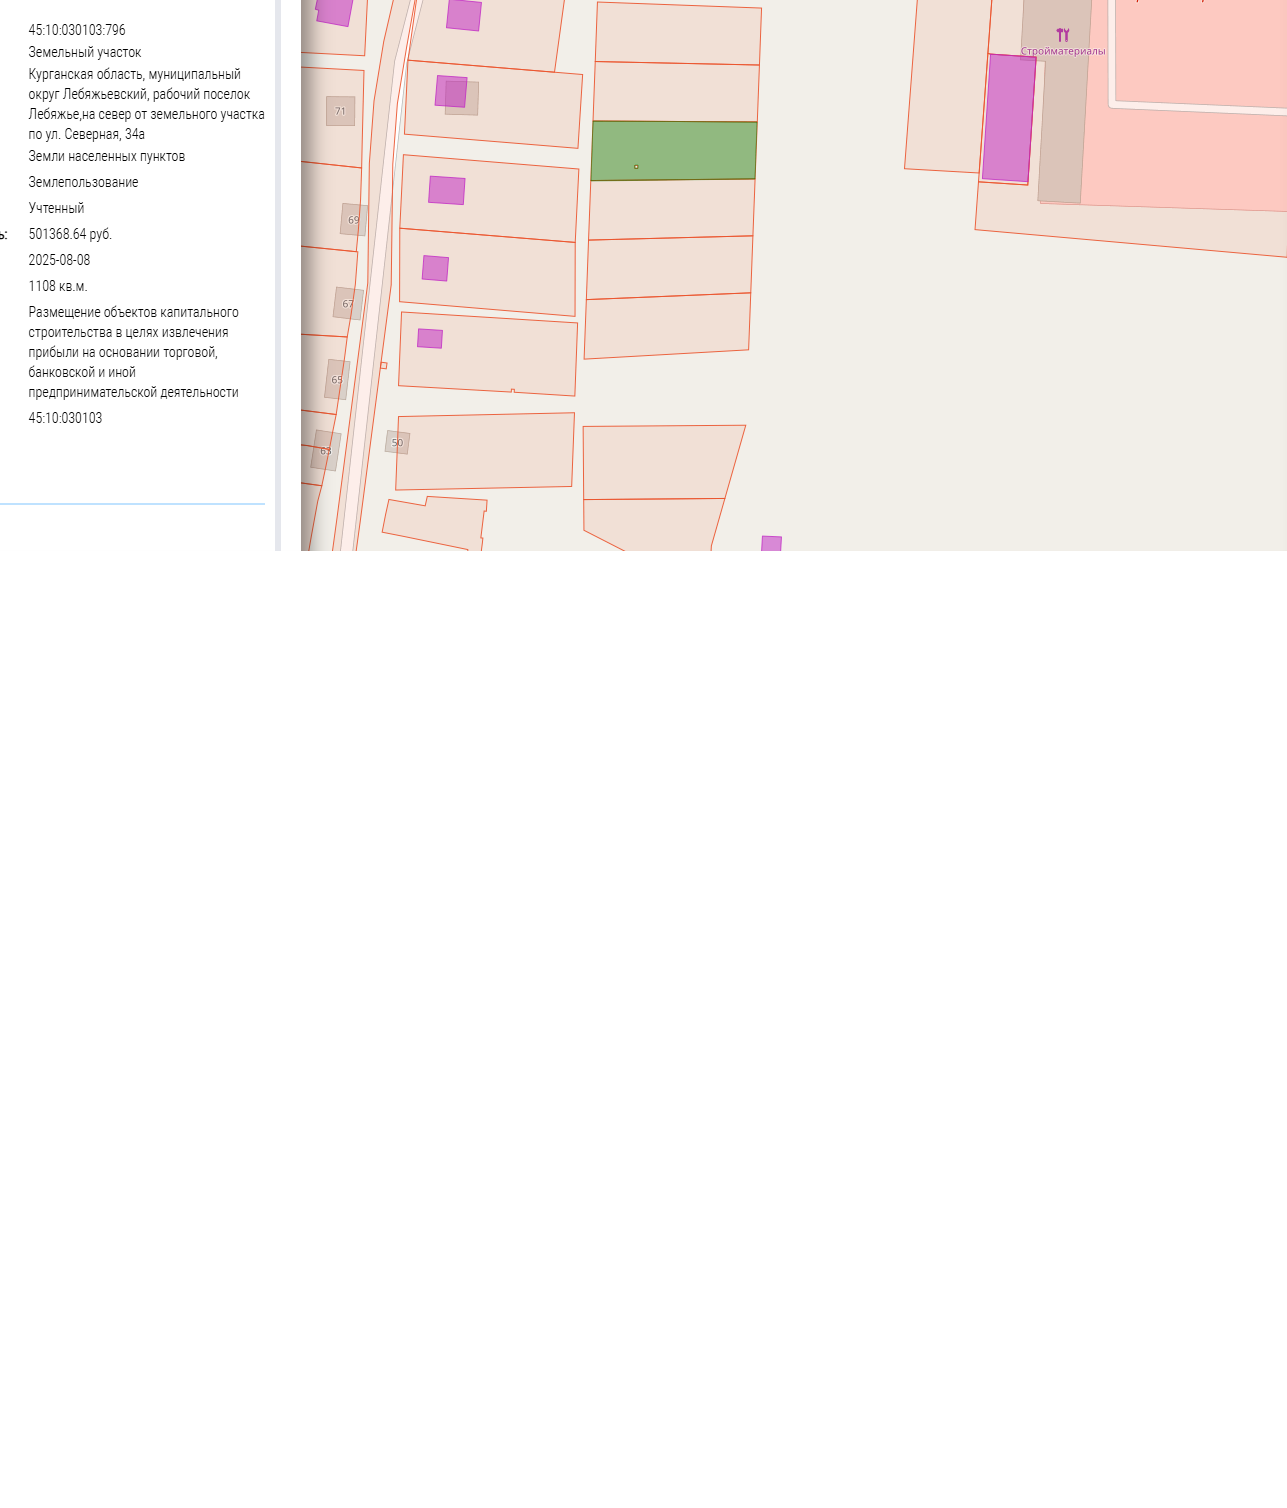
Task: Click the date 2025-08-08
Action: [x=59, y=260]
